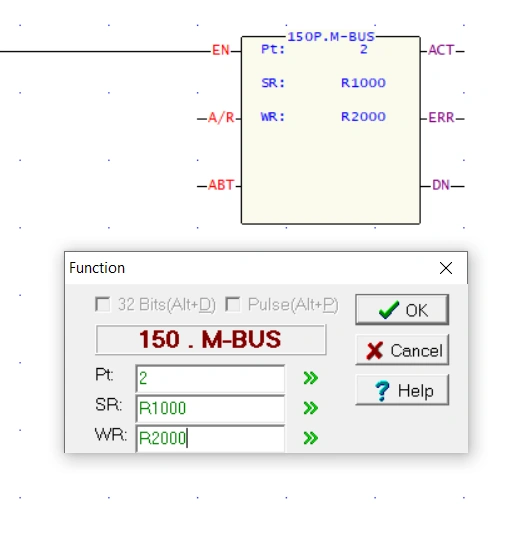The height and width of the screenshot is (551, 524).
Task: Select the ACT output label on block
Action: coord(441,50)
